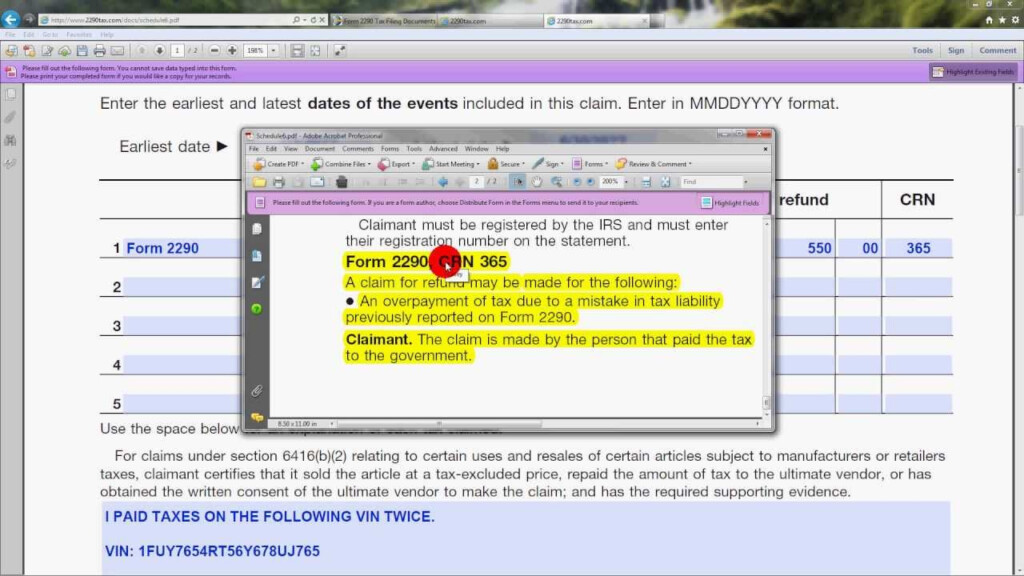Open zoom percentage dropdown in browser PDF toolbar

(x=274, y=50)
